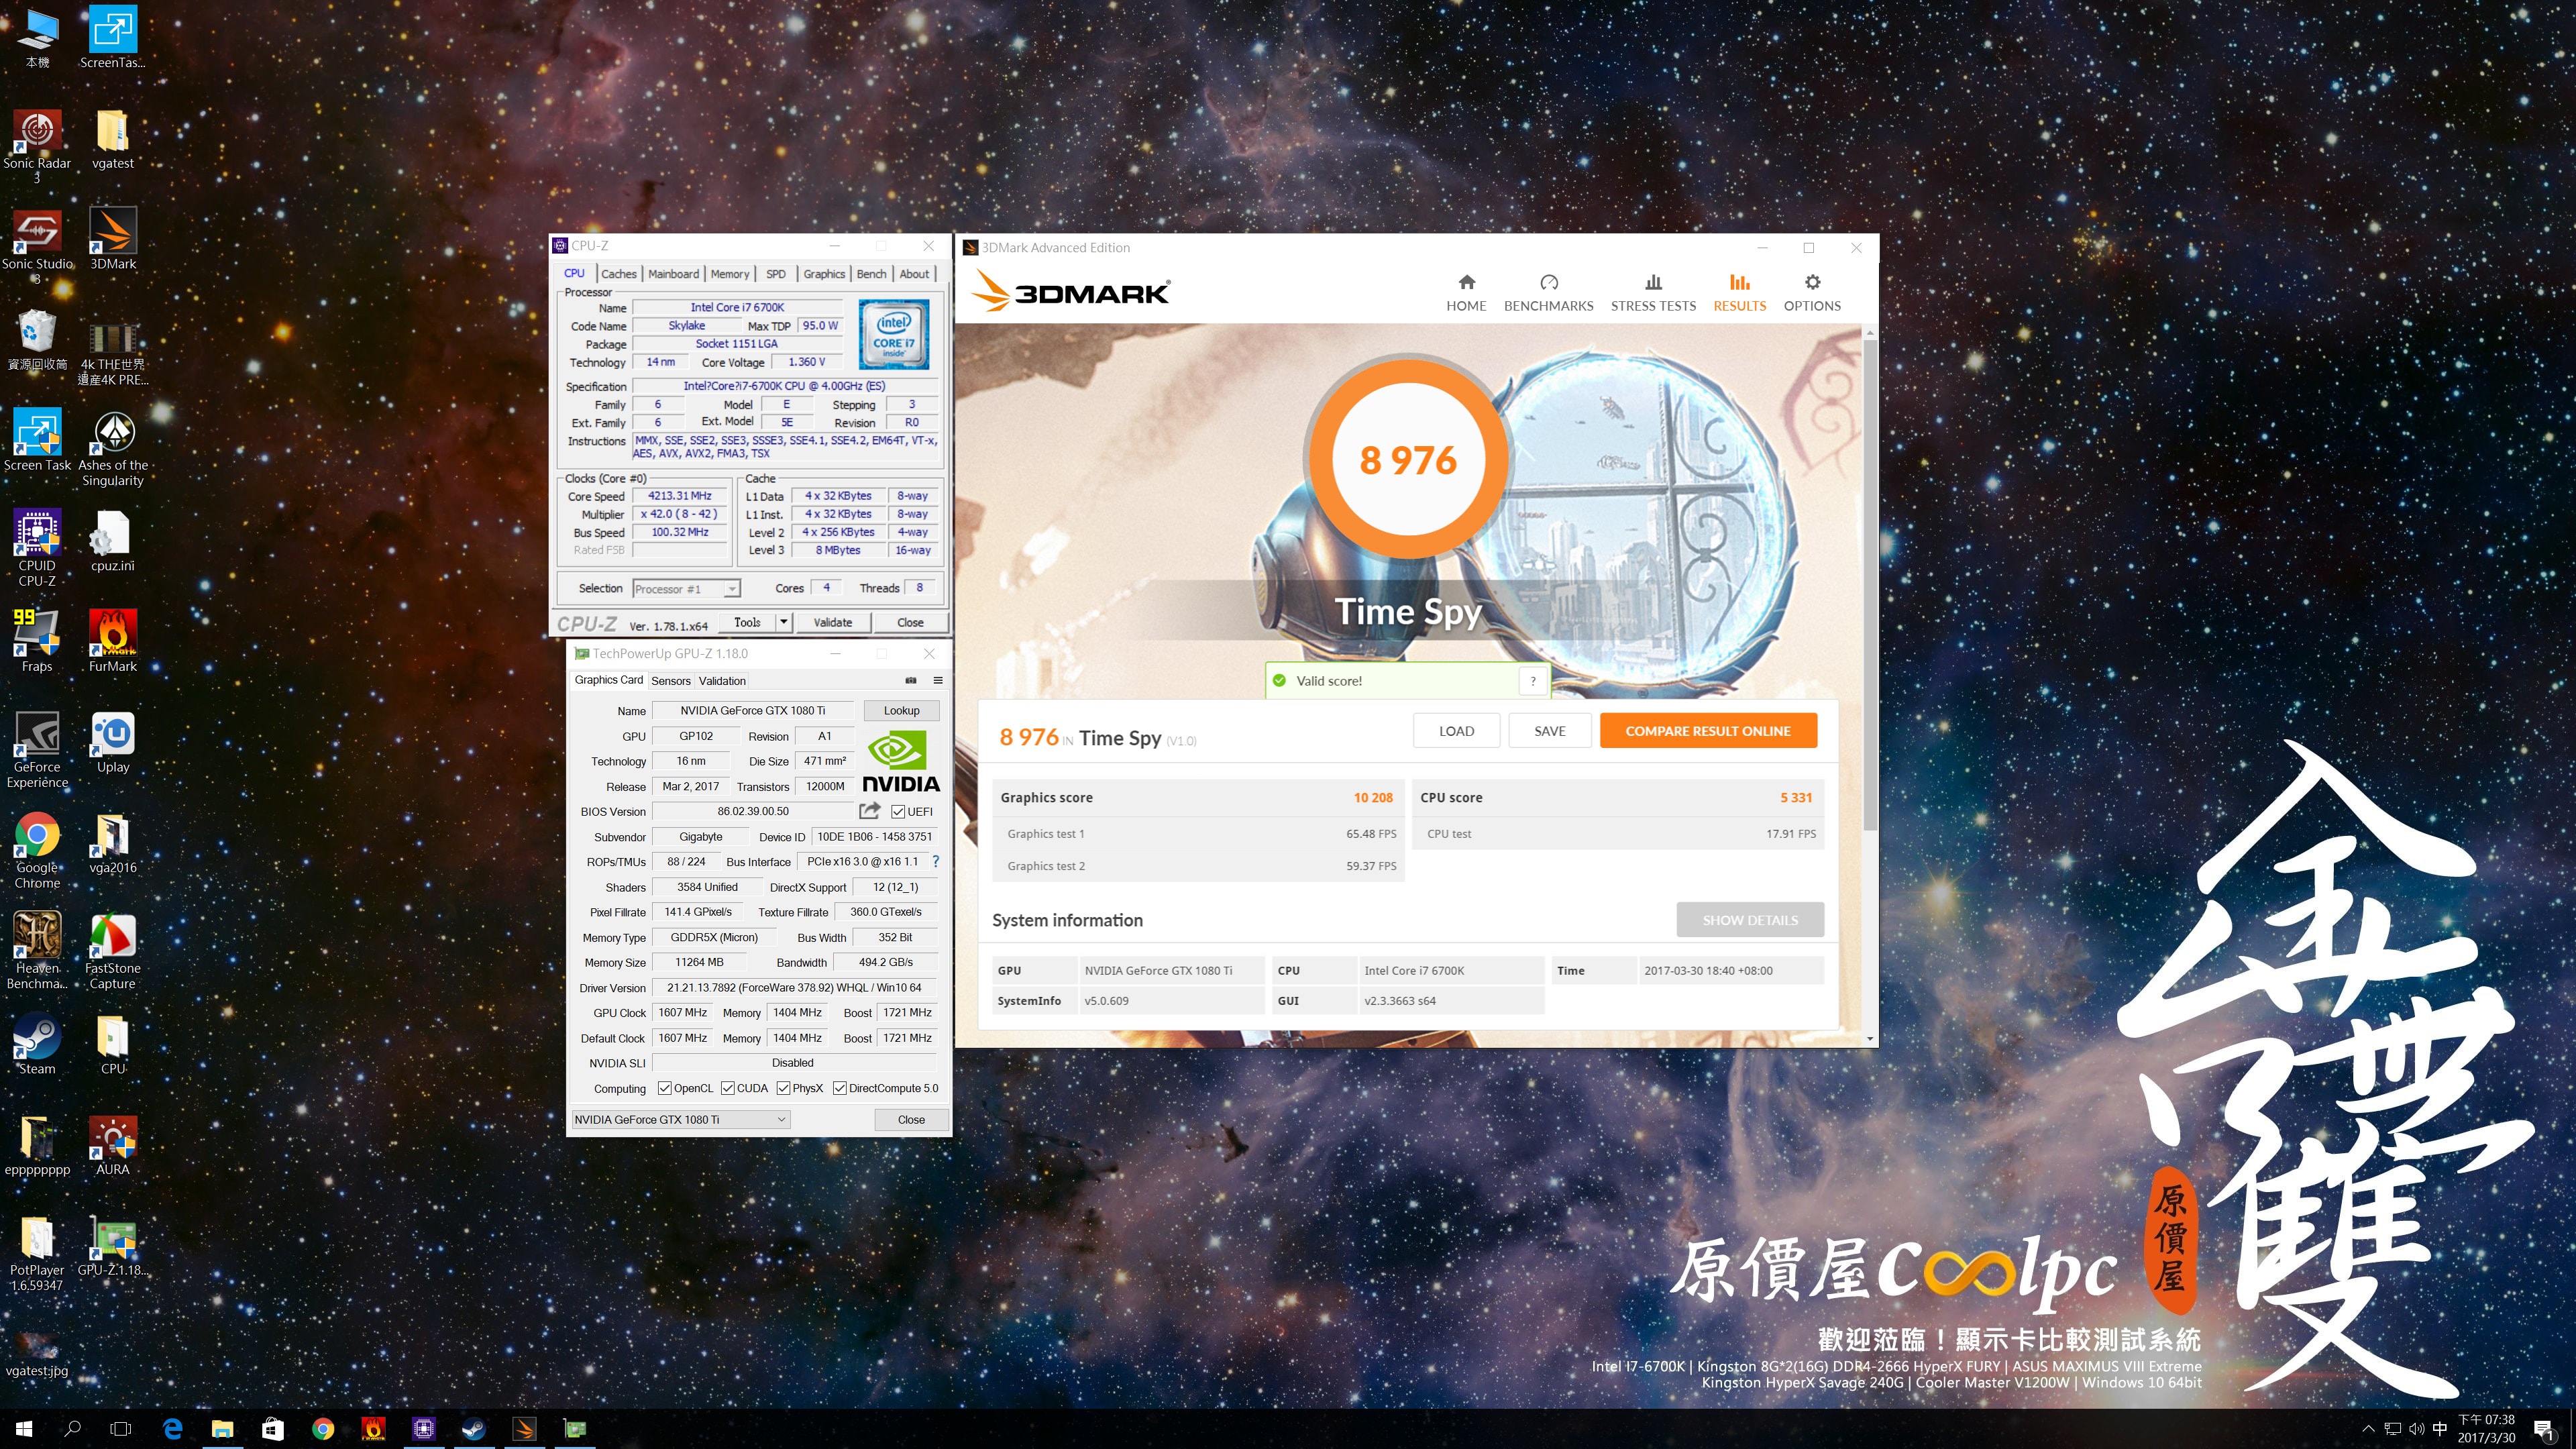Click the CPU-Z Validate button

(833, 622)
